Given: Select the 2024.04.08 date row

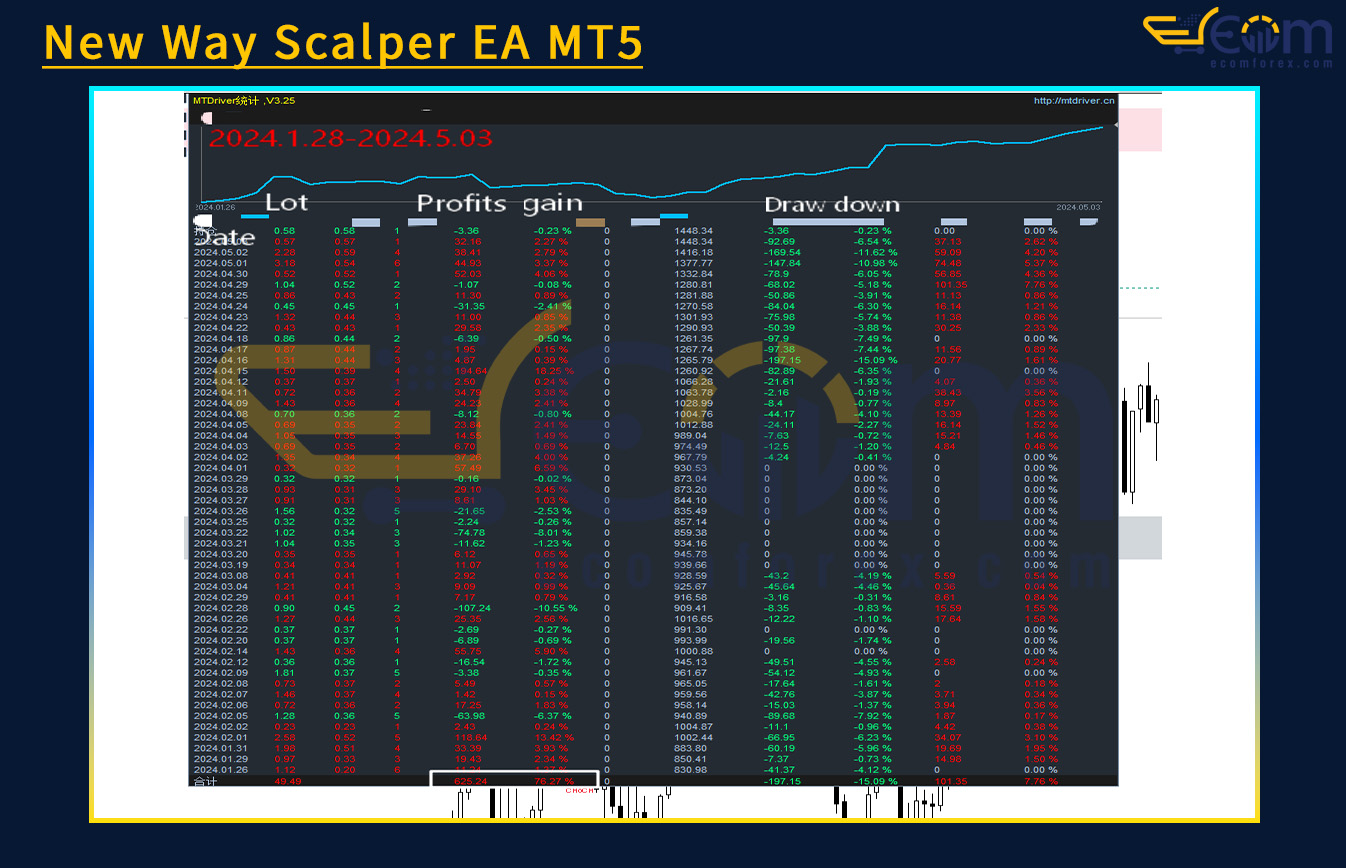Looking at the screenshot, I should point(655,414).
